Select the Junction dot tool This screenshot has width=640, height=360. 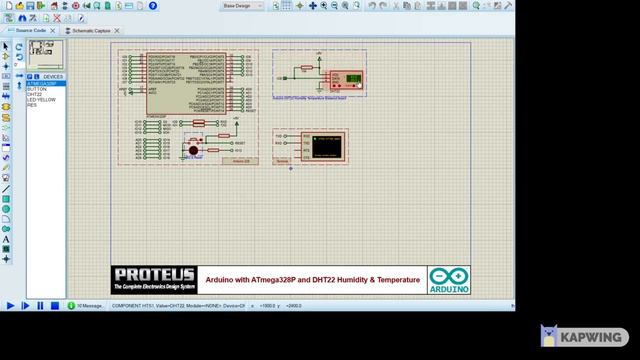[6, 66]
